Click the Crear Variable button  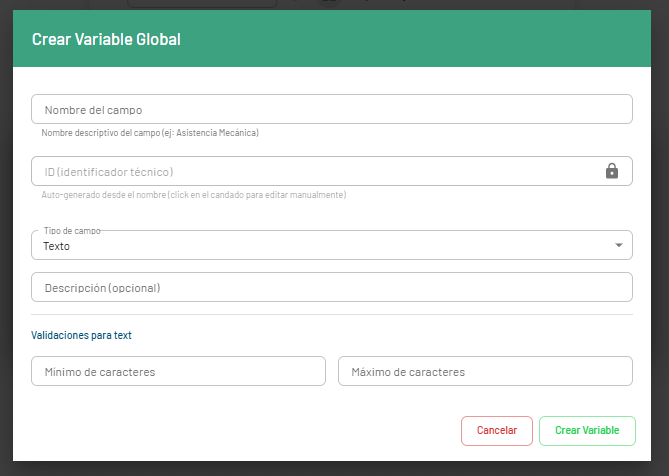pos(587,430)
